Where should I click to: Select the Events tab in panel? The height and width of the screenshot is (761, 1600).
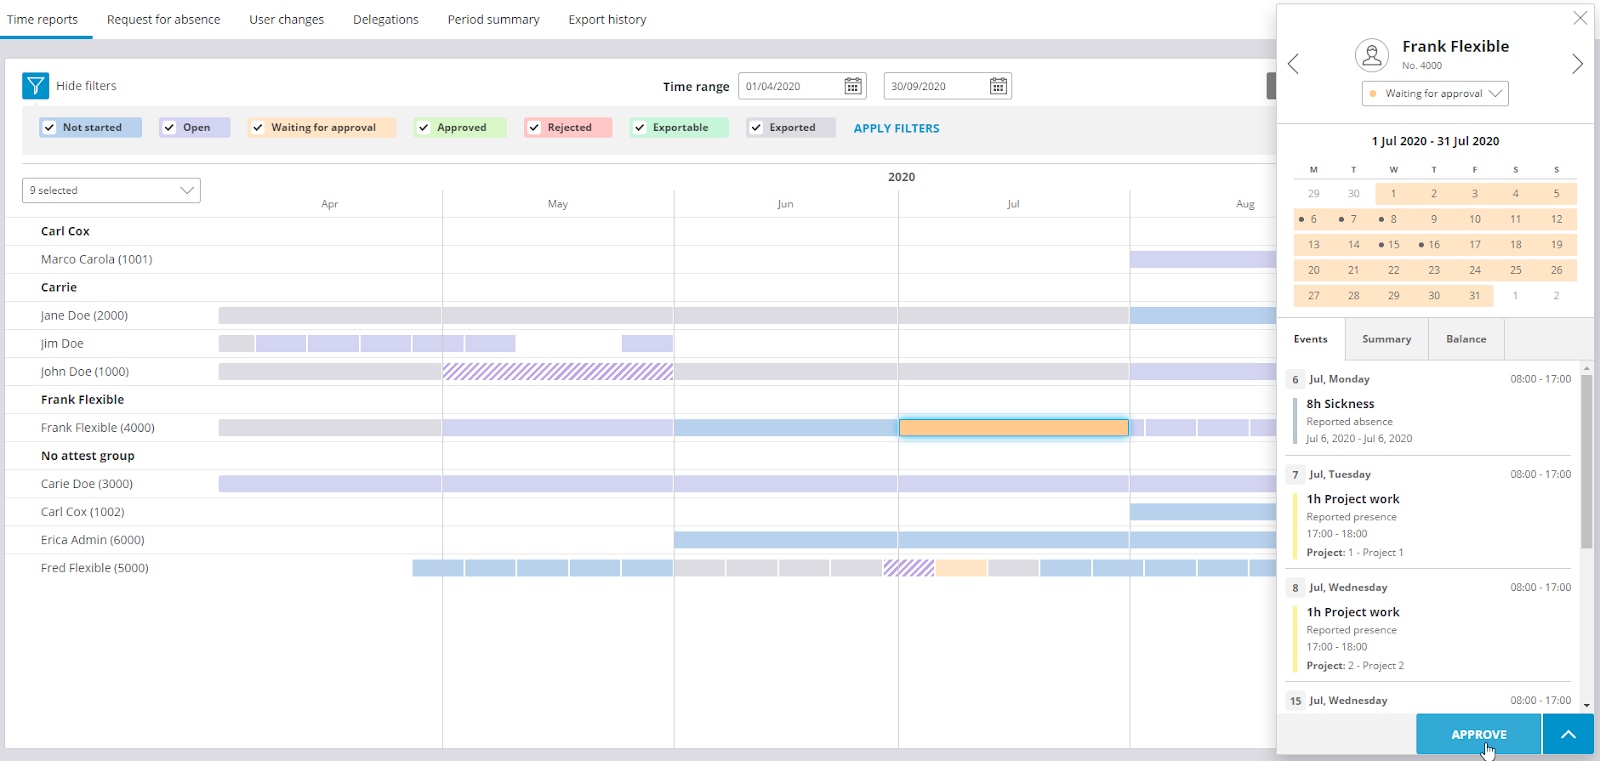1311,339
